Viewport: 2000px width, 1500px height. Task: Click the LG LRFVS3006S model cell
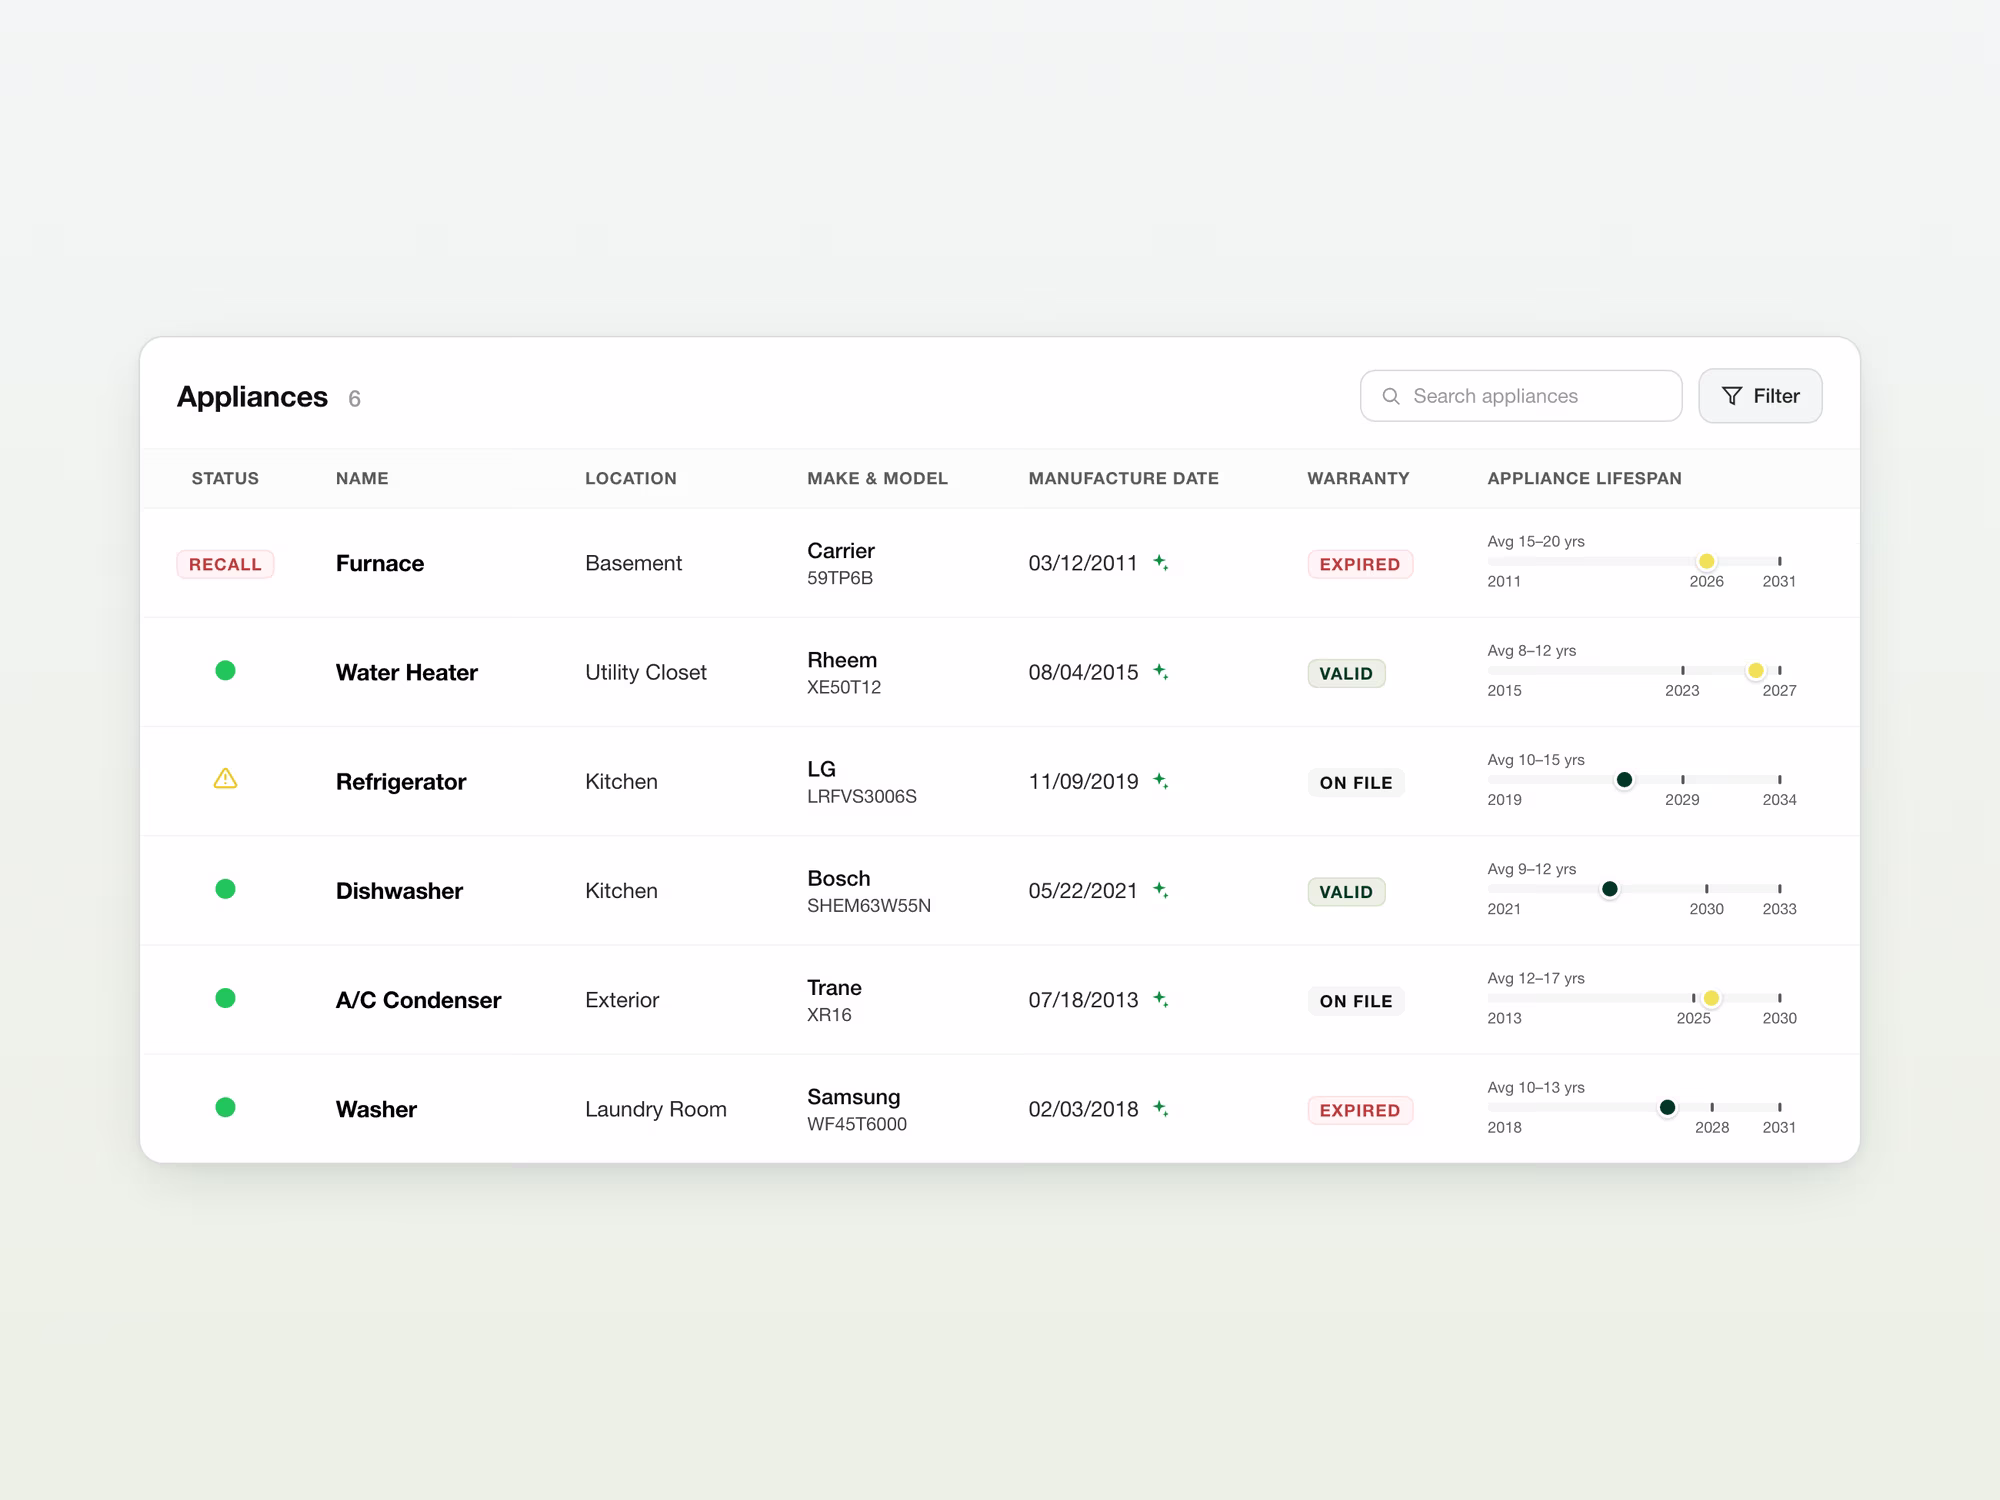pos(862,781)
